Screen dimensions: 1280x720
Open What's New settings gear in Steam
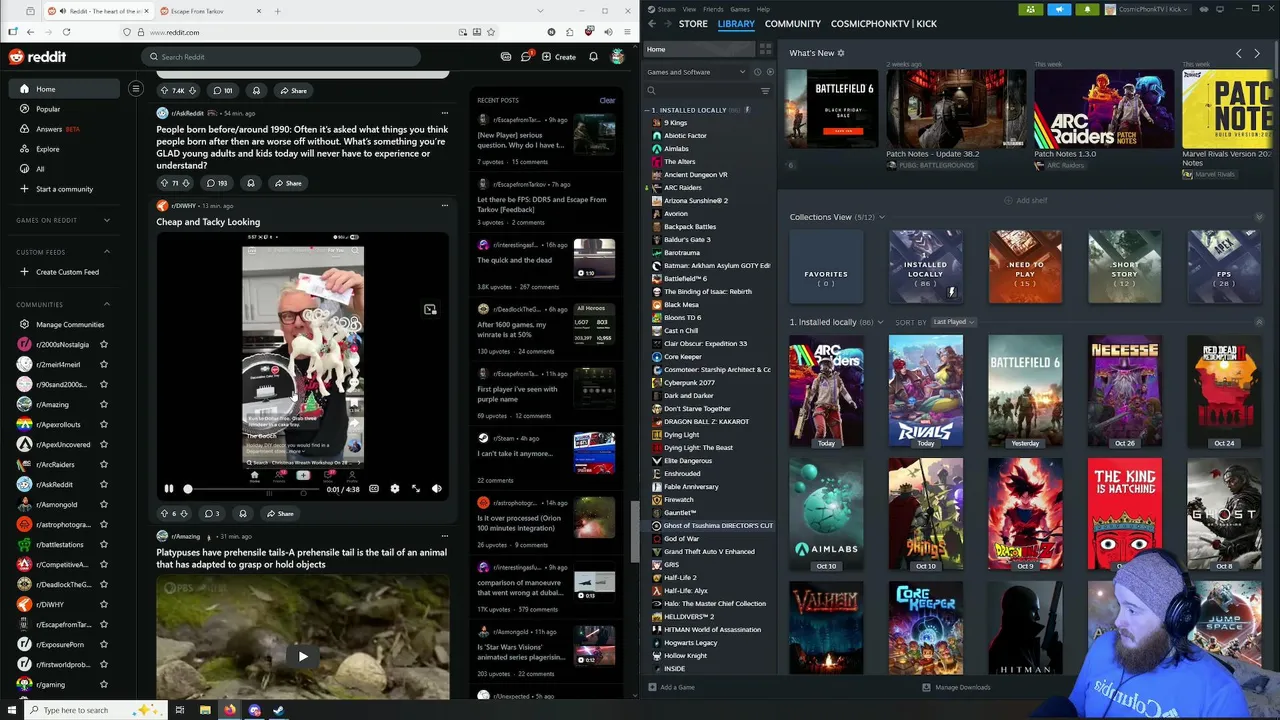840,53
